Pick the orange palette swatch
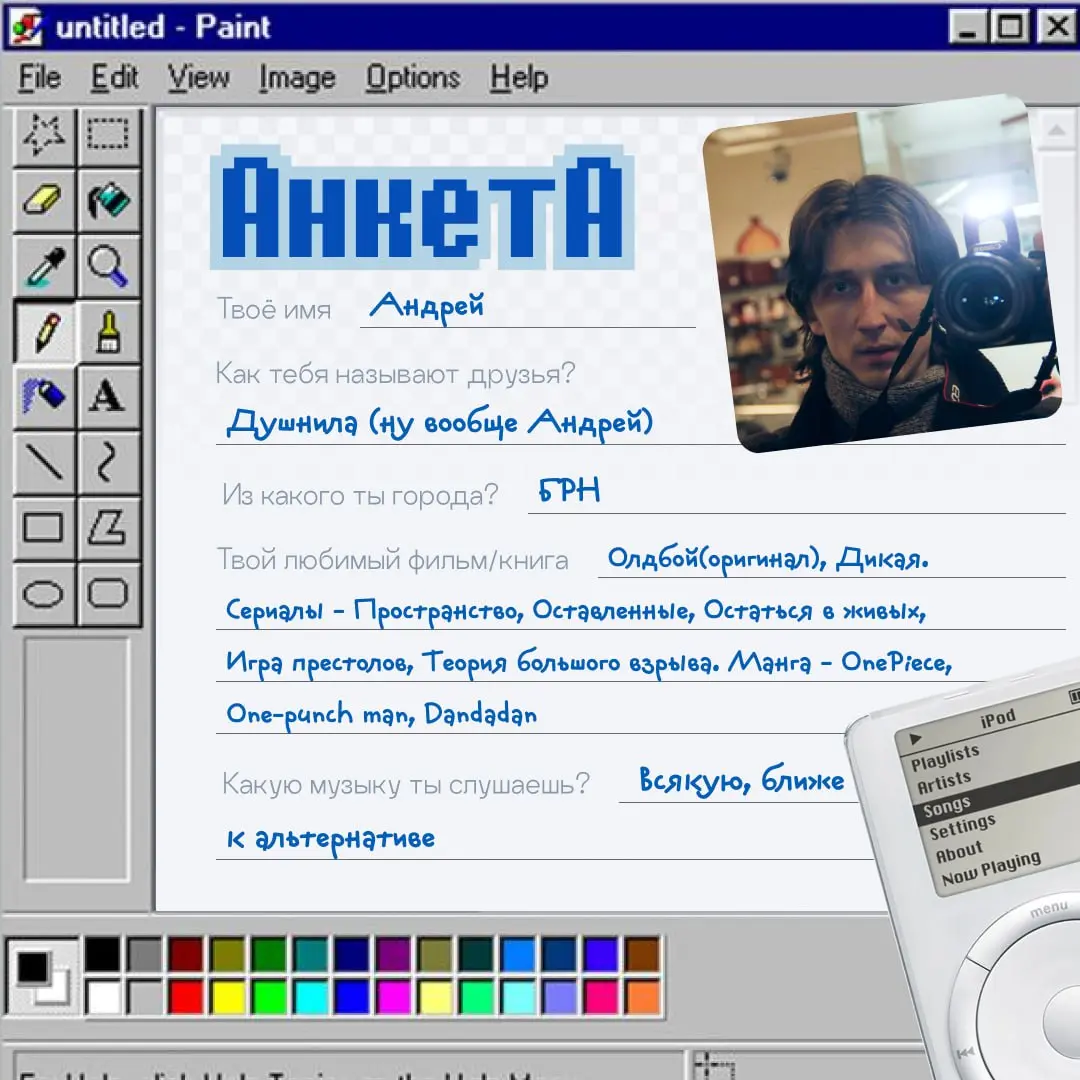1080x1080 pixels. click(x=643, y=997)
